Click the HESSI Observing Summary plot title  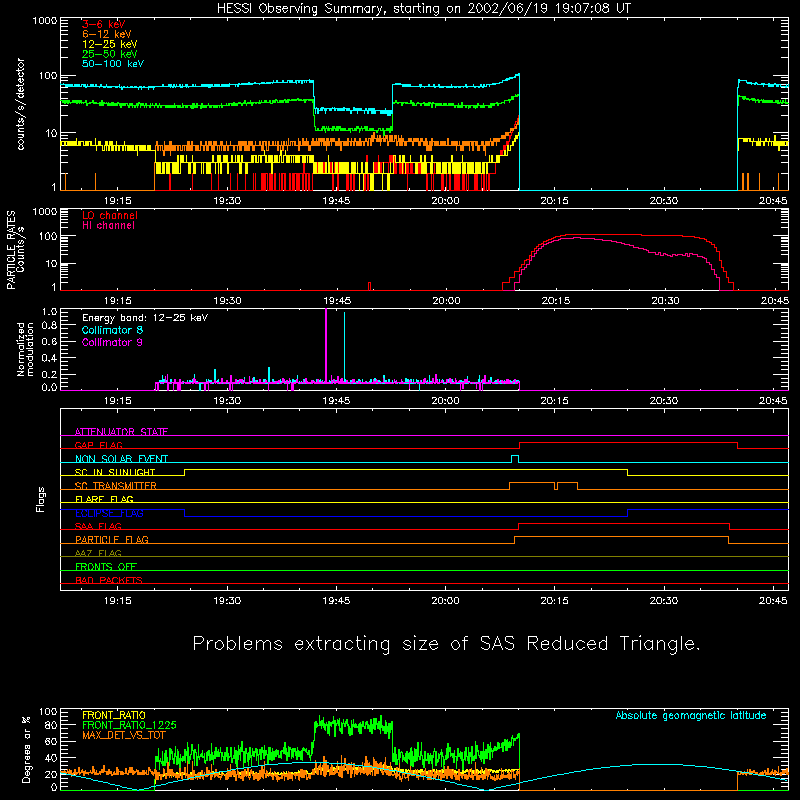423,9
